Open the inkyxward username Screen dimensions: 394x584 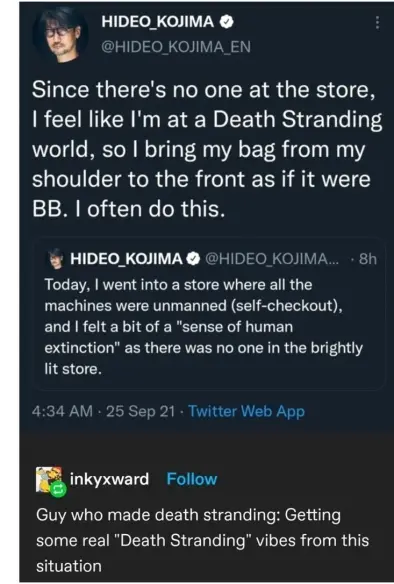point(109,479)
